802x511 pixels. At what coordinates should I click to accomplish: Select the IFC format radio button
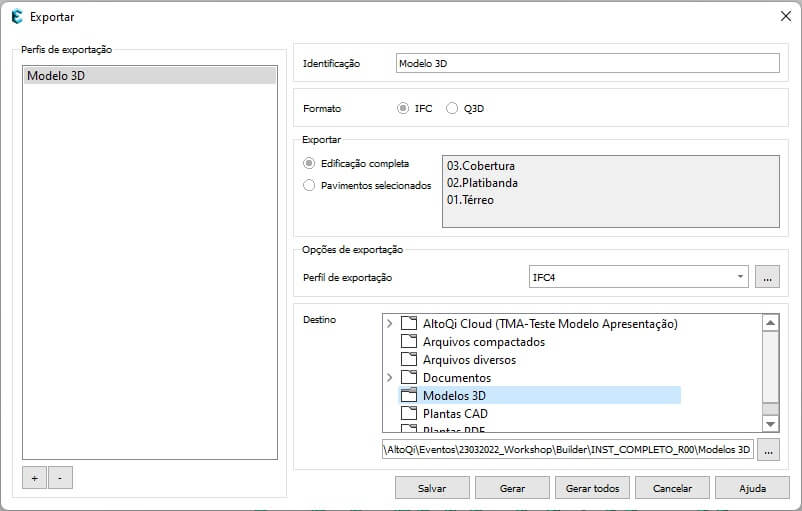(x=403, y=108)
